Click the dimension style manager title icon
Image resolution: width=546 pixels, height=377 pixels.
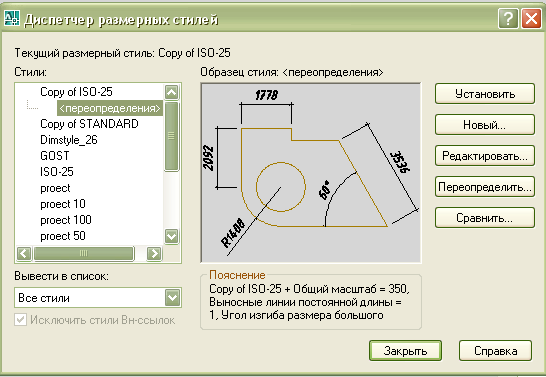[11, 18]
